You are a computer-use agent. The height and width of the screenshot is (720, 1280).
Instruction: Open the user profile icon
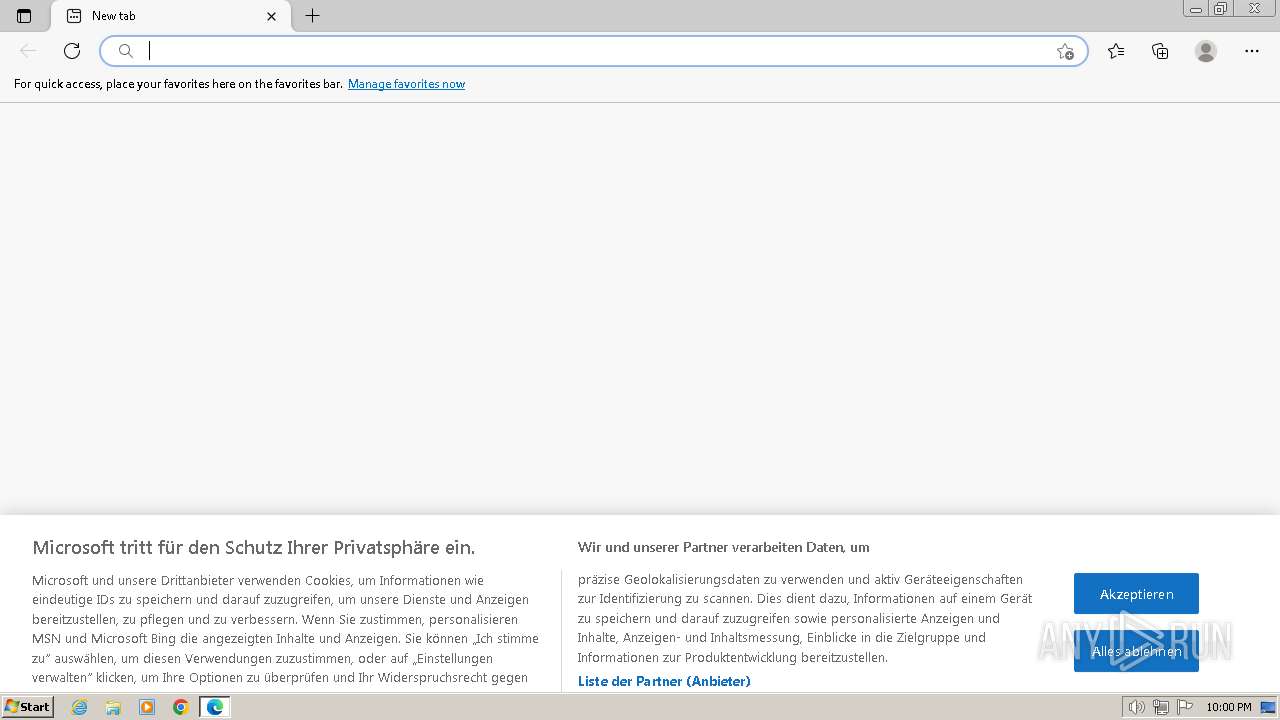point(1206,51)
